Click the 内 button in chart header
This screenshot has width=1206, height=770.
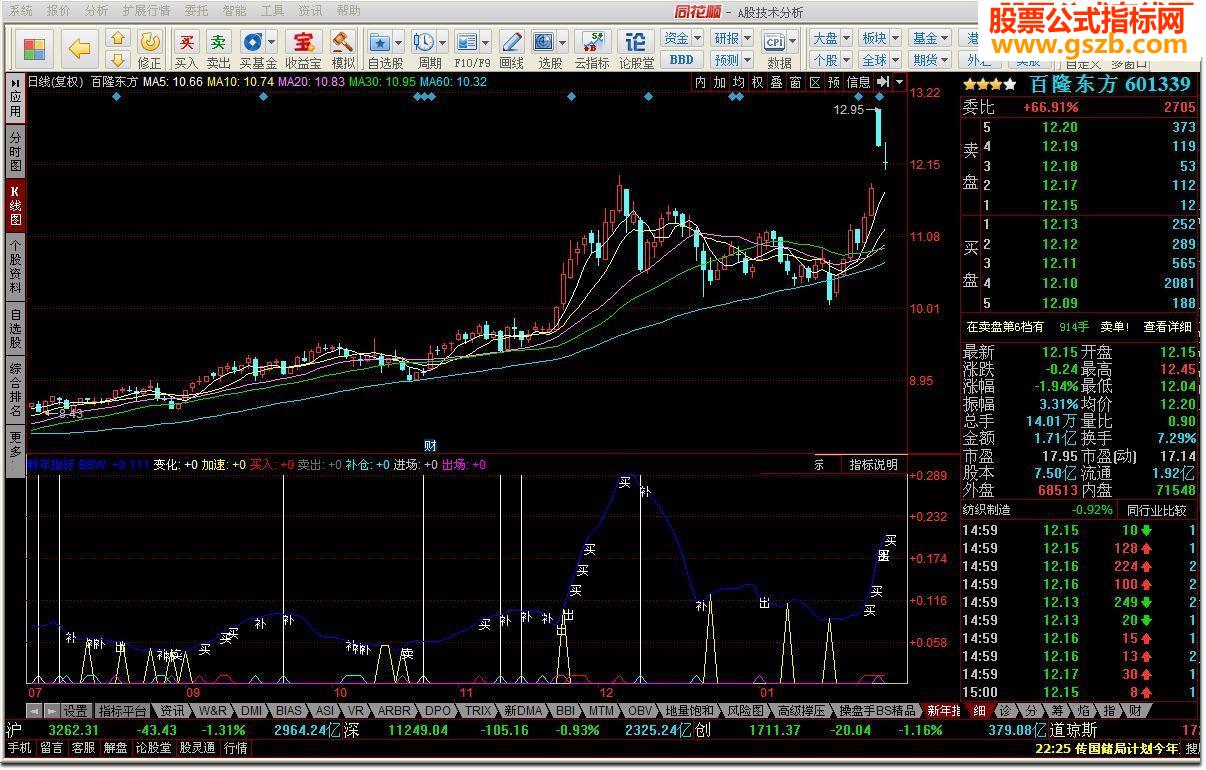click(x=700, y=82)
